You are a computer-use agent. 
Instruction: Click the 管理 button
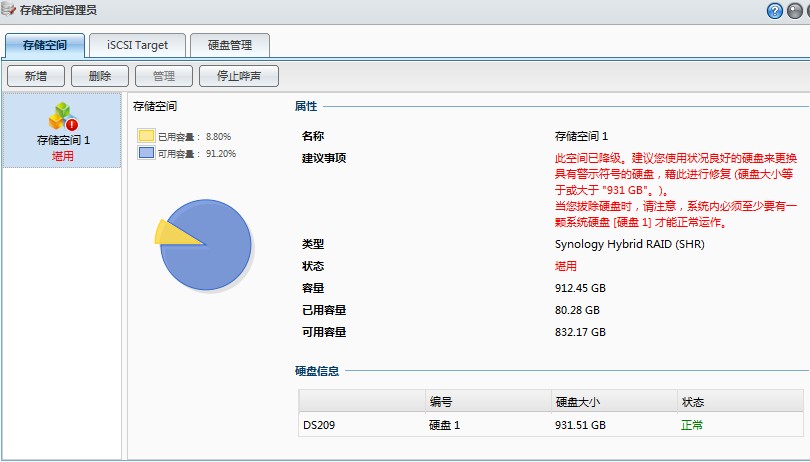pyautogui.click(x=164, y=76)
